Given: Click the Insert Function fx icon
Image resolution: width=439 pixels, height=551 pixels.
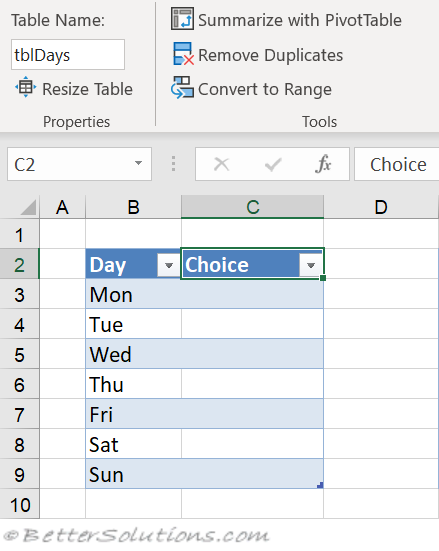Looking at the screenshot, I should [323, 164].
